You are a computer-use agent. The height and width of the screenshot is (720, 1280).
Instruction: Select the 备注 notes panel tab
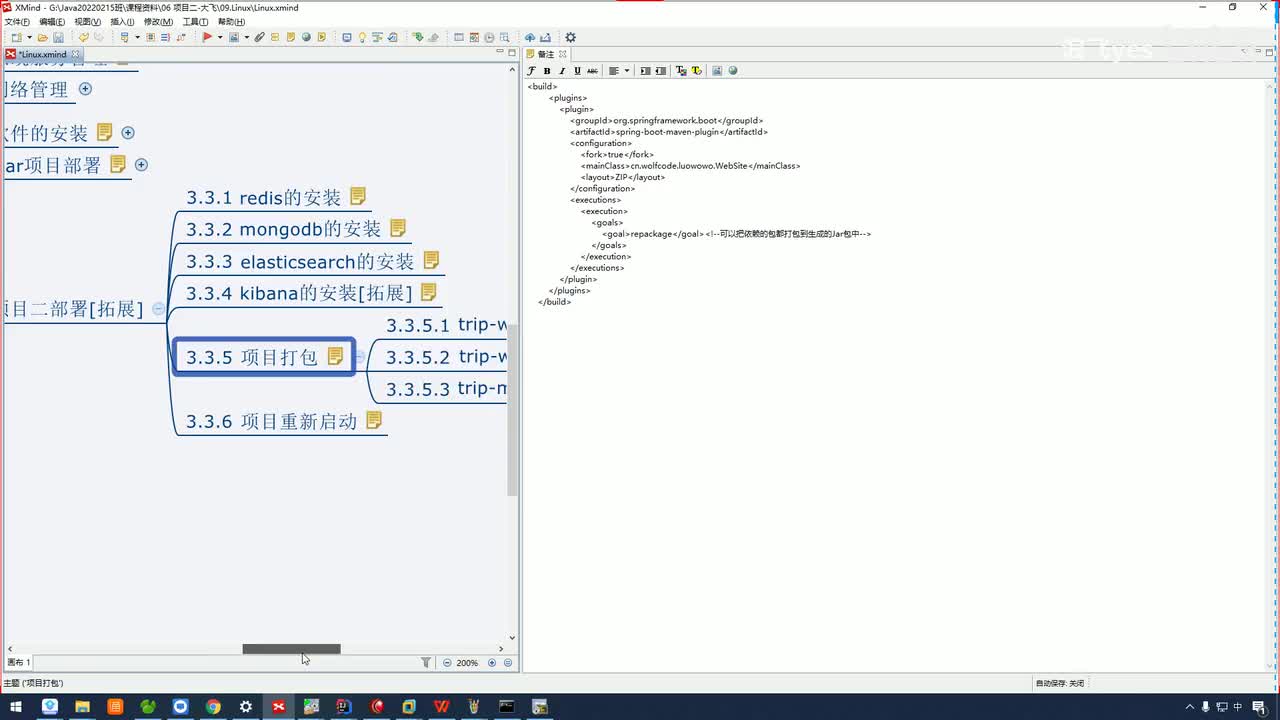547,54
